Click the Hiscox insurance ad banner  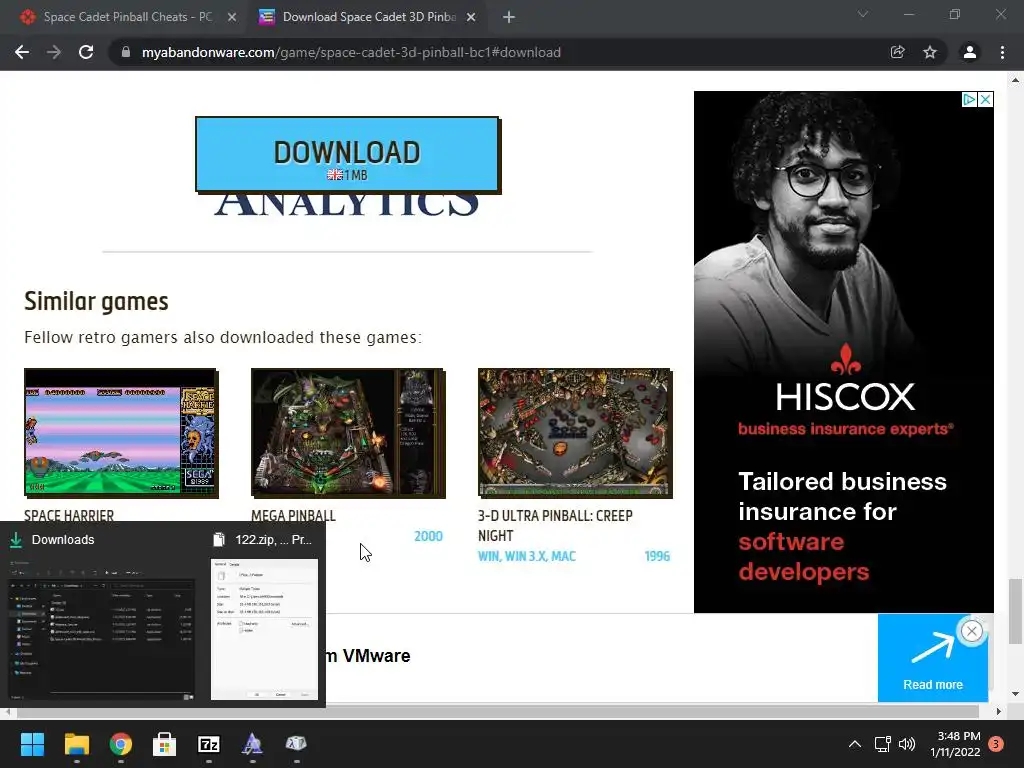[844, 352]
